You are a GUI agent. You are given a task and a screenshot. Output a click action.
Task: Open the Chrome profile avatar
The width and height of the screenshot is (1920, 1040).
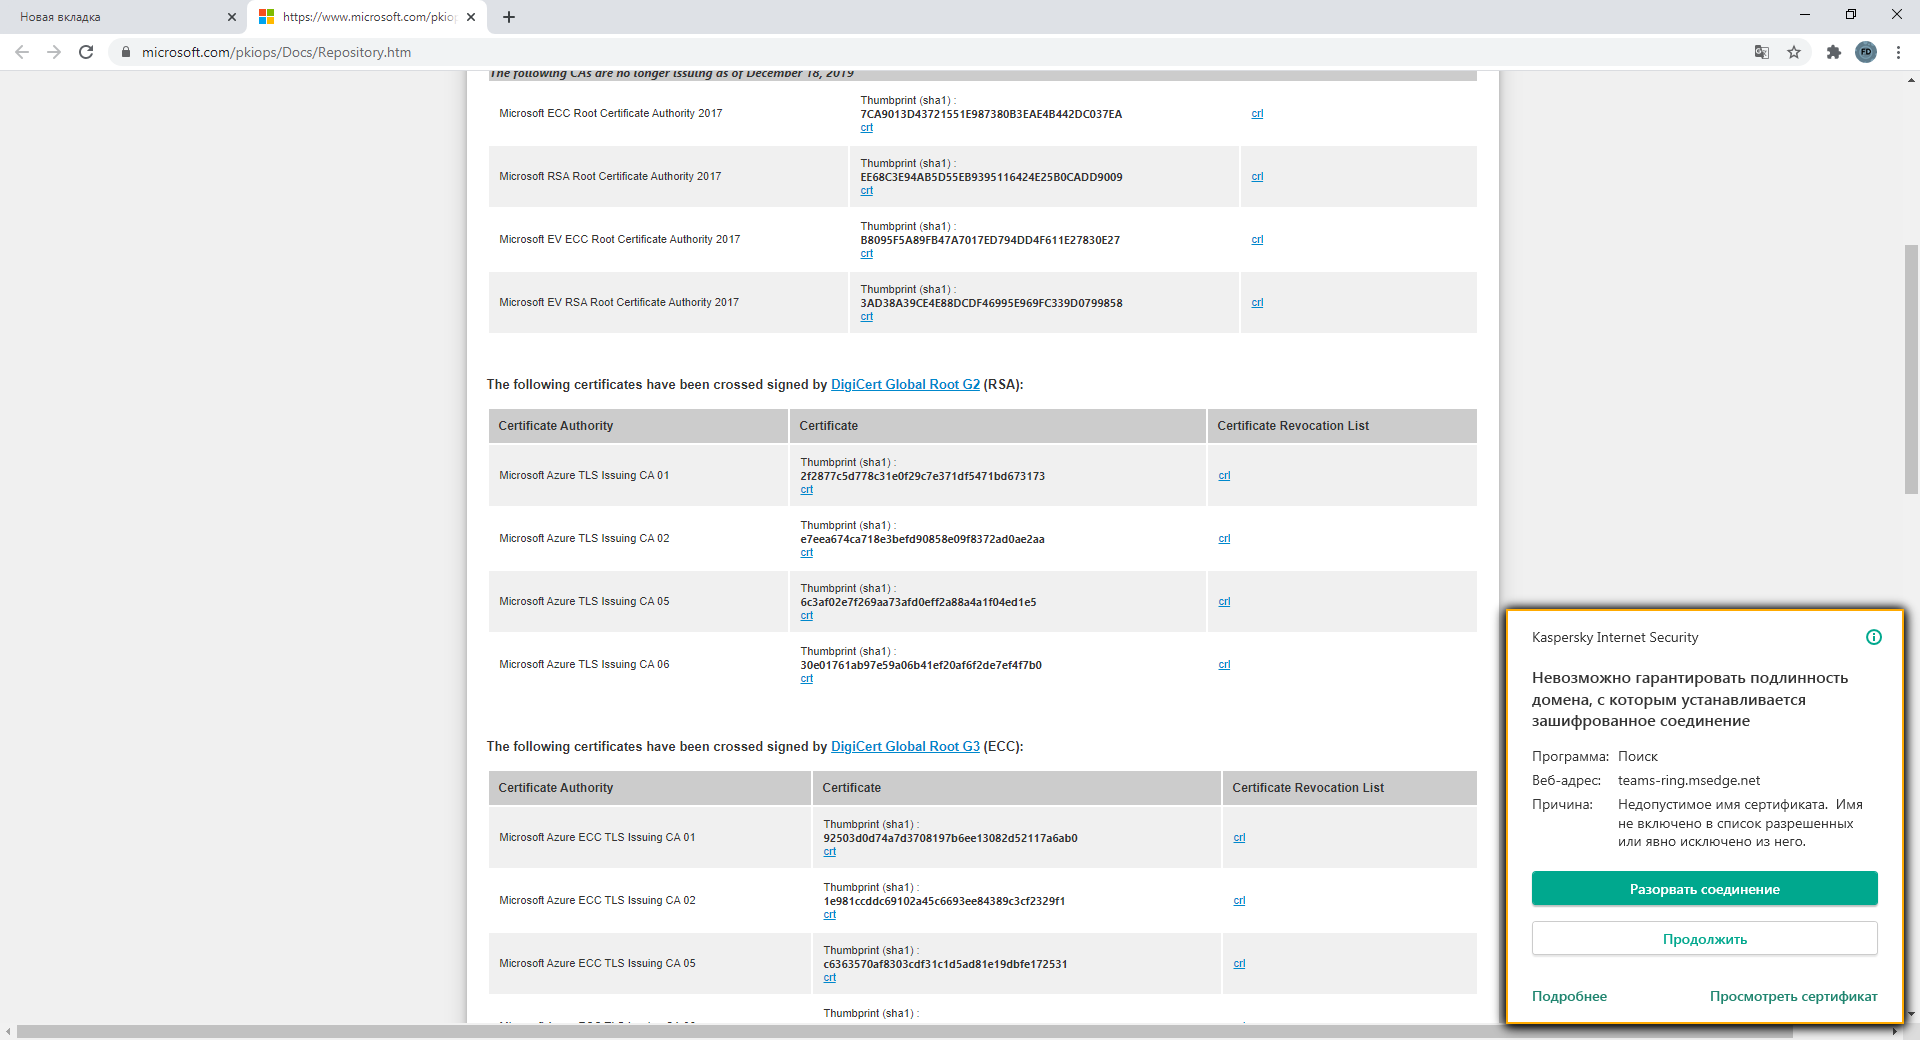pos(1866,52)
